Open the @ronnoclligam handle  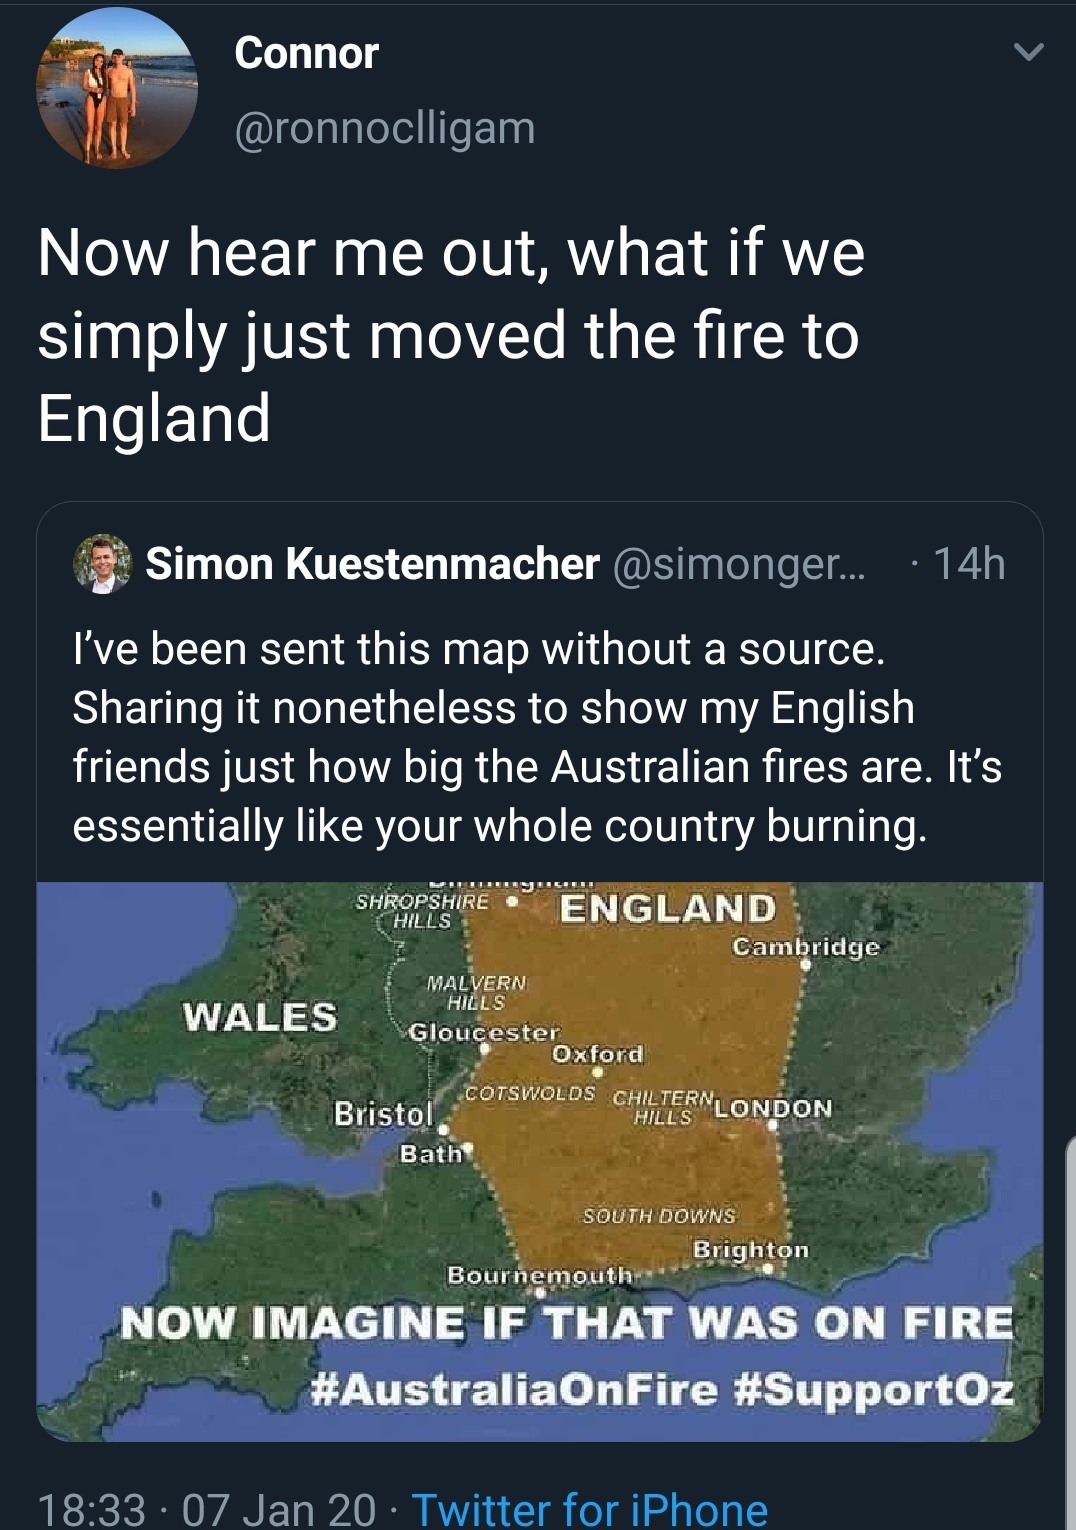385,128
